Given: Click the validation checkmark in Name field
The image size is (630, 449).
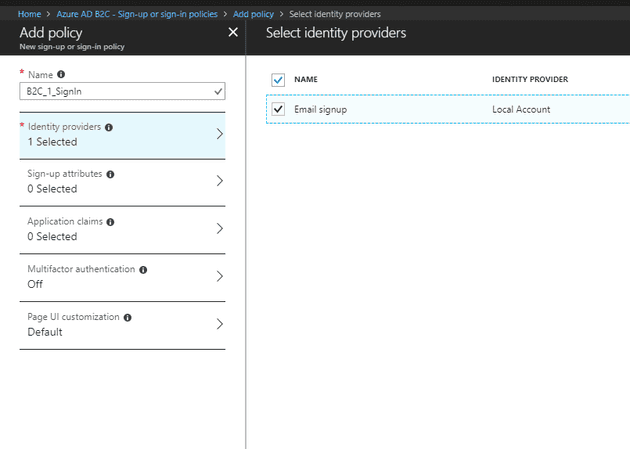Looking at the screenshot, I should coord(218,92).
